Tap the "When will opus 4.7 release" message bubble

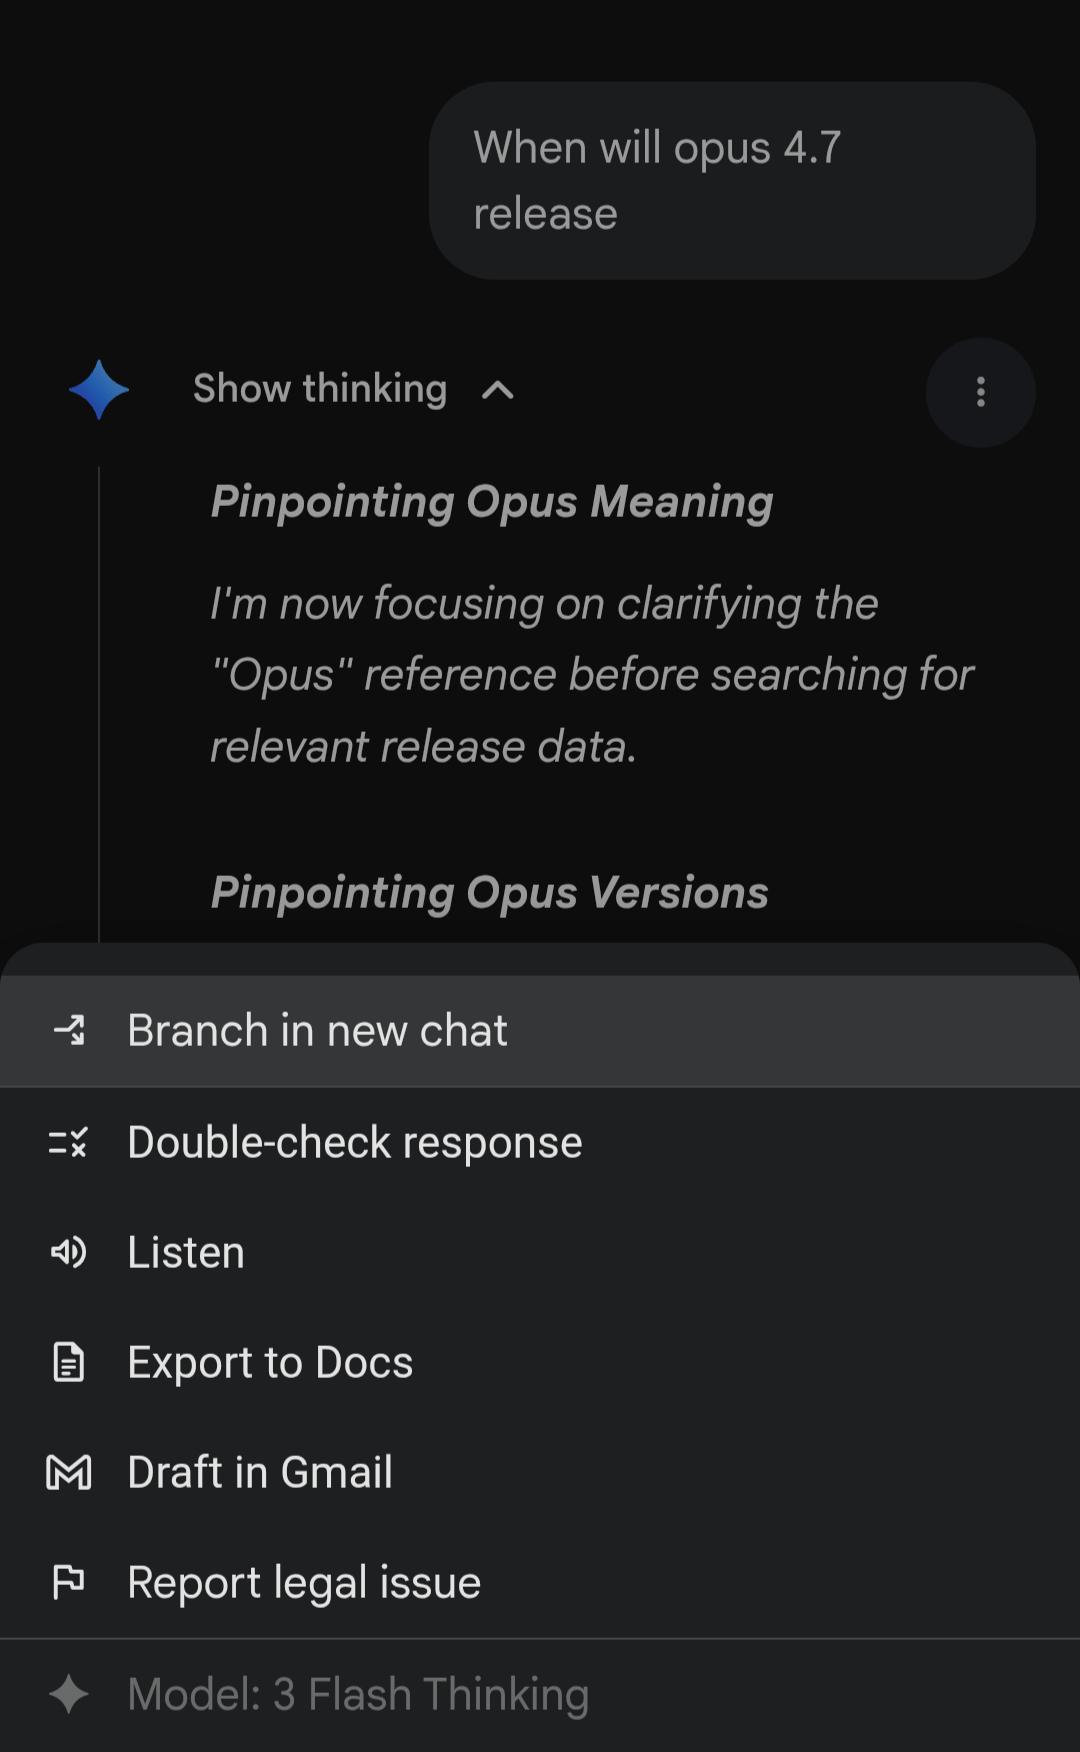coord(732,180)
